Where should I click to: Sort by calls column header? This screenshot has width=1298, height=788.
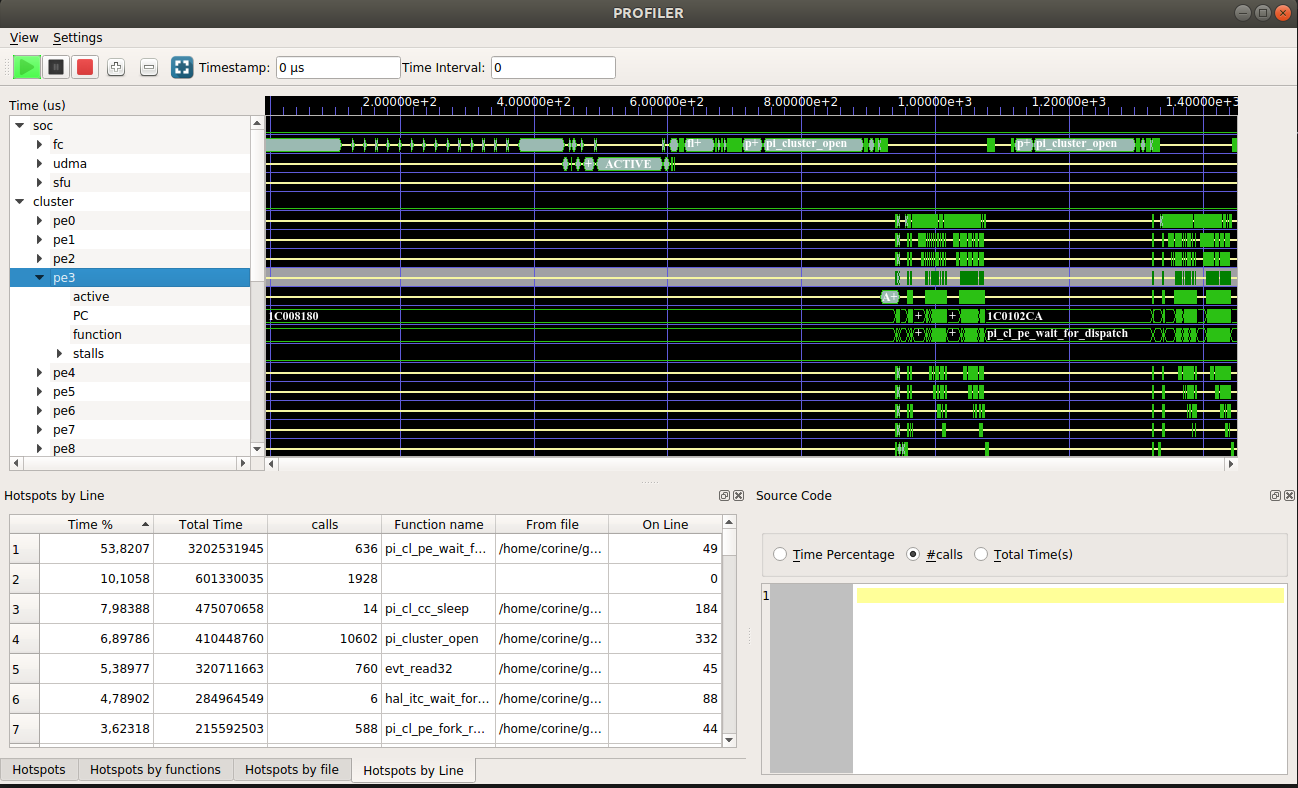325,524
